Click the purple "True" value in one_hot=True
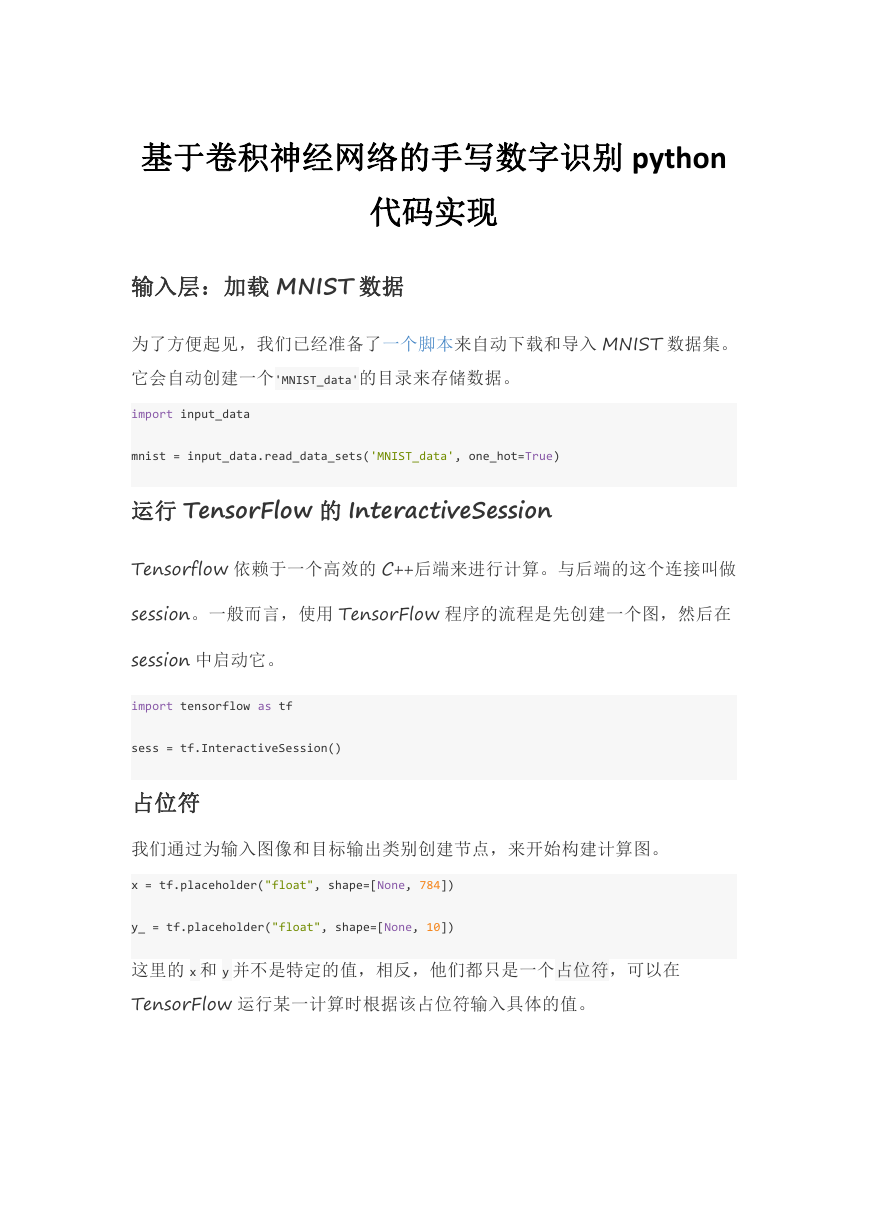Screen dimensions: 869x1228 539,456
